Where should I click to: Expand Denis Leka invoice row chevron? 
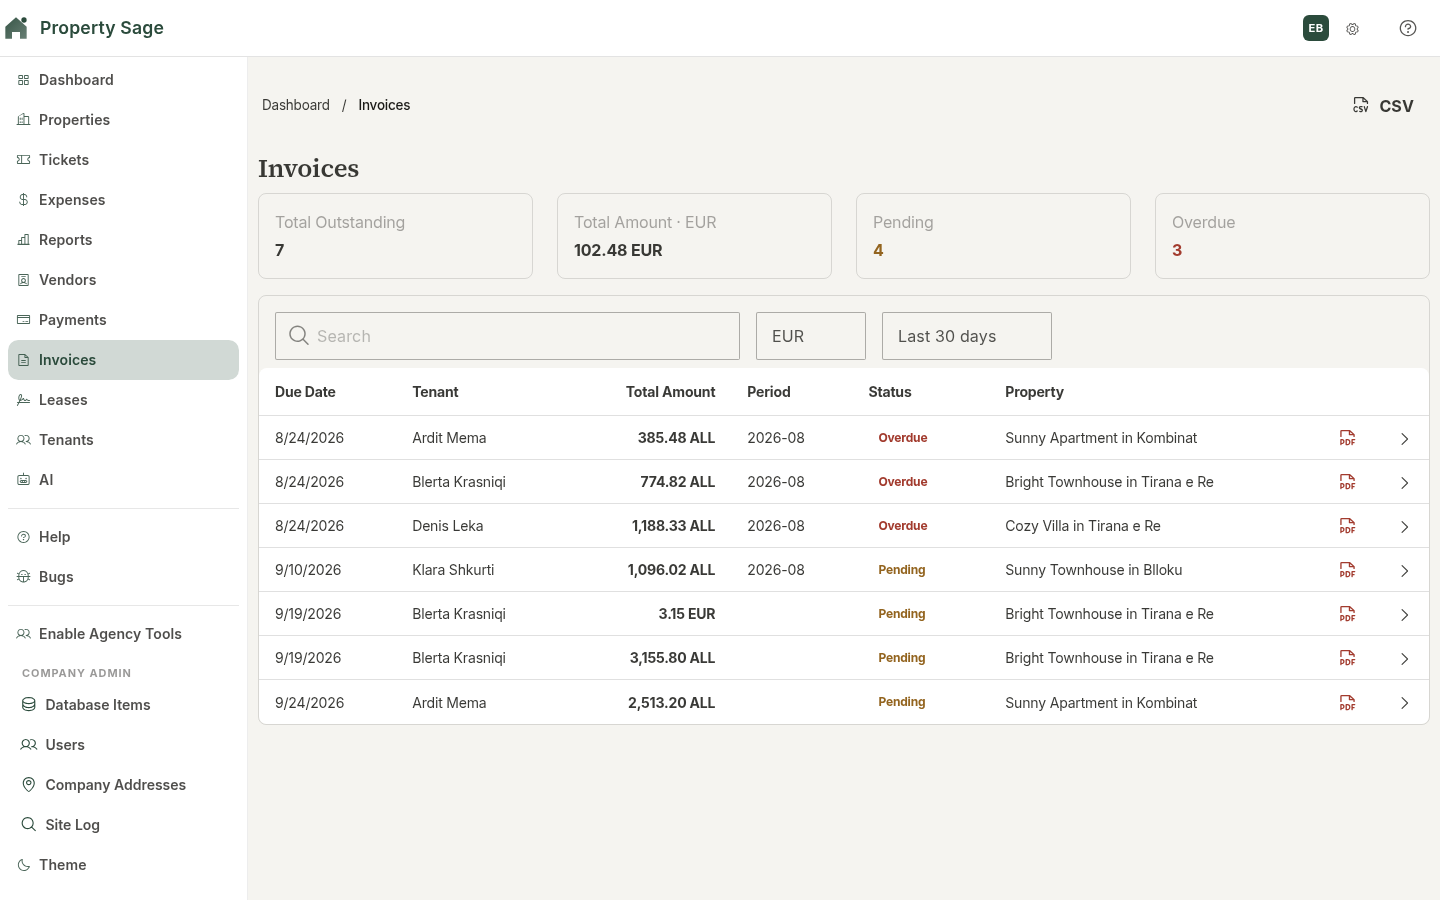[1404, 527]
